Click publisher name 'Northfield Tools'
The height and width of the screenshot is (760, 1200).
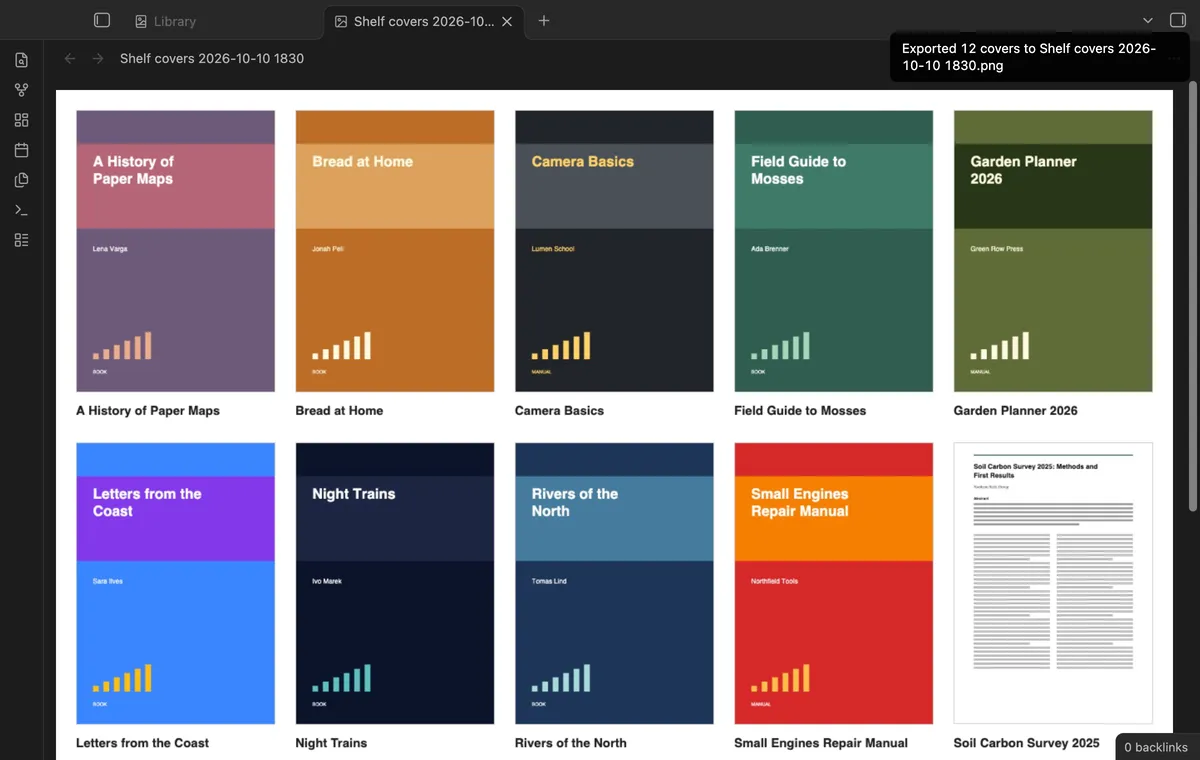click(775, 581)
